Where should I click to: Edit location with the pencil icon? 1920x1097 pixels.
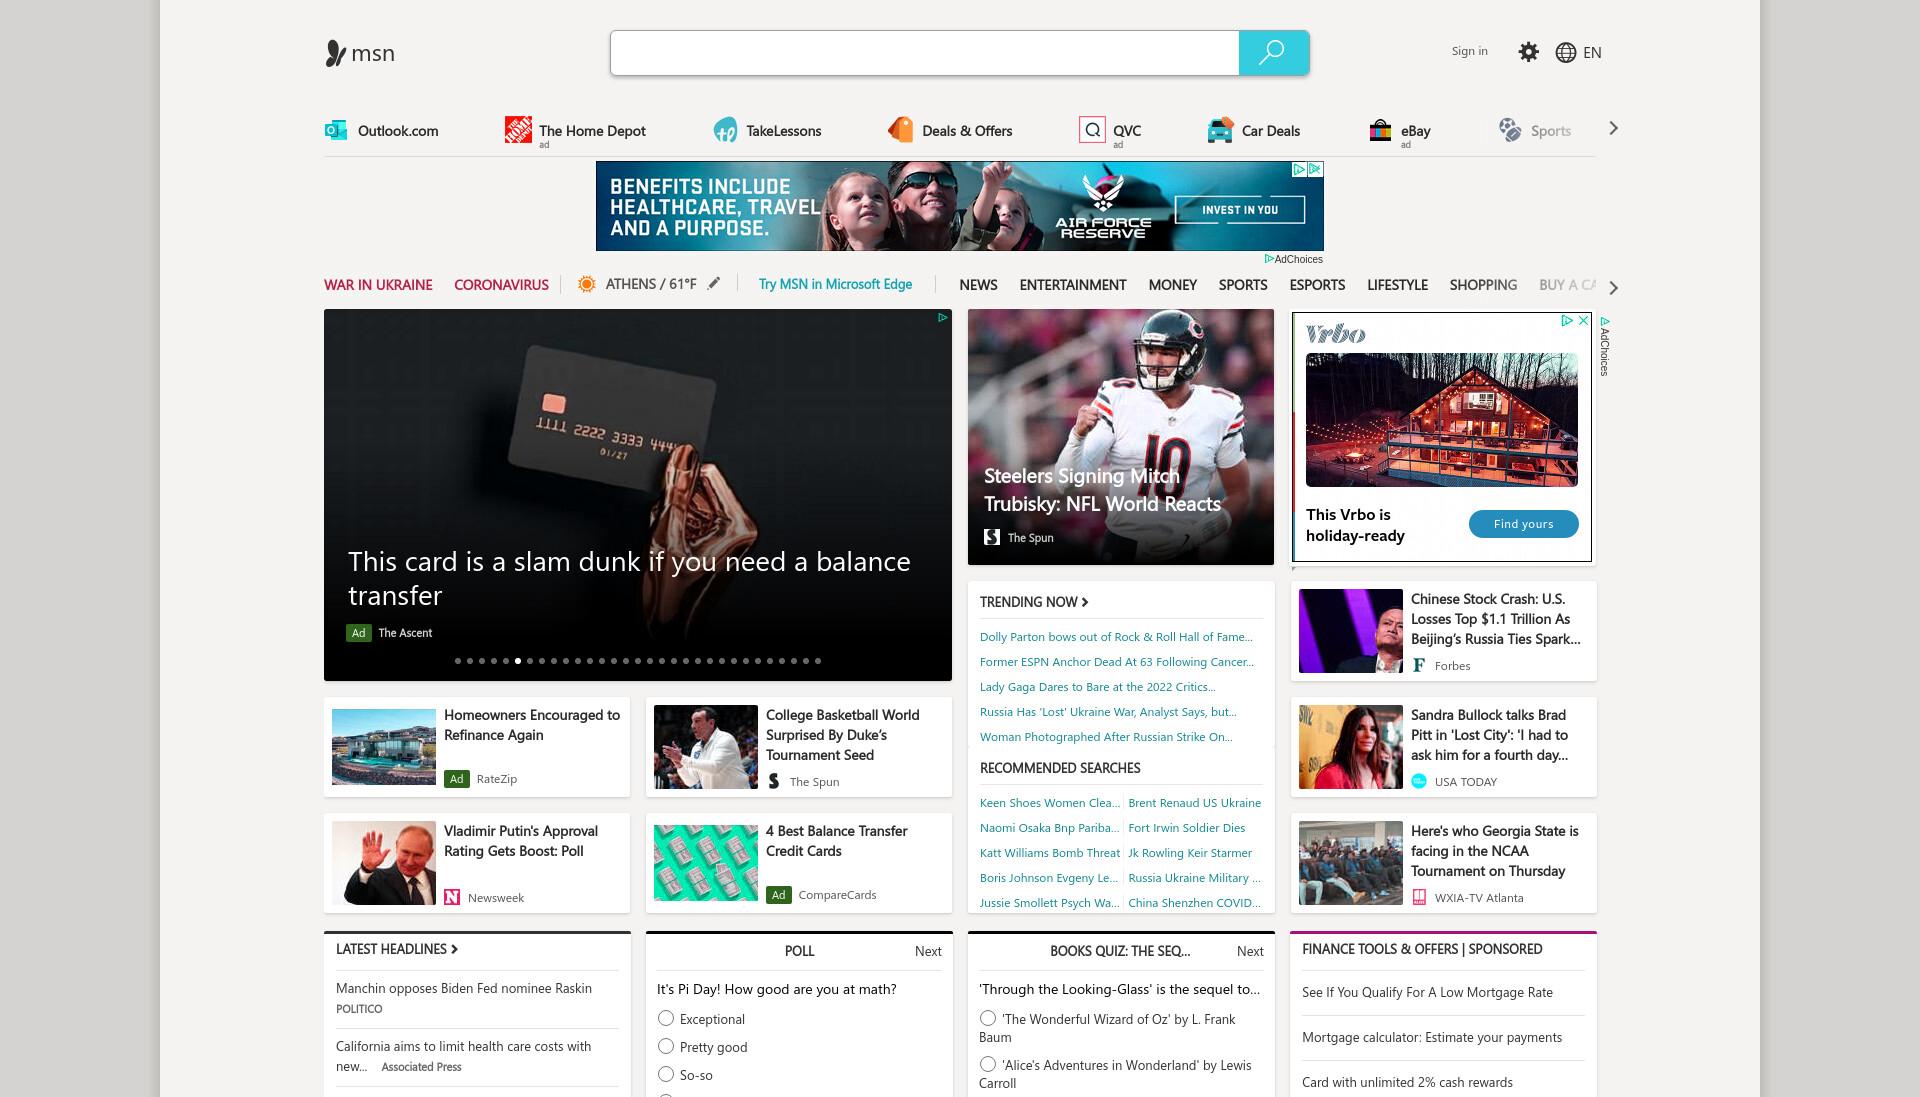coord(714,284)
